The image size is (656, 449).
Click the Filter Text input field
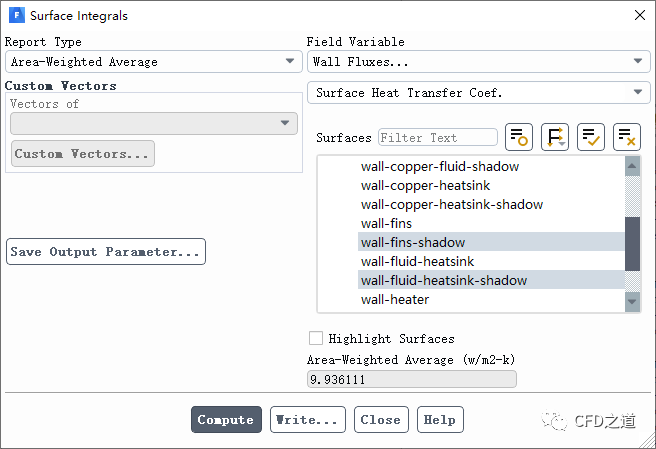coord(437,137)
